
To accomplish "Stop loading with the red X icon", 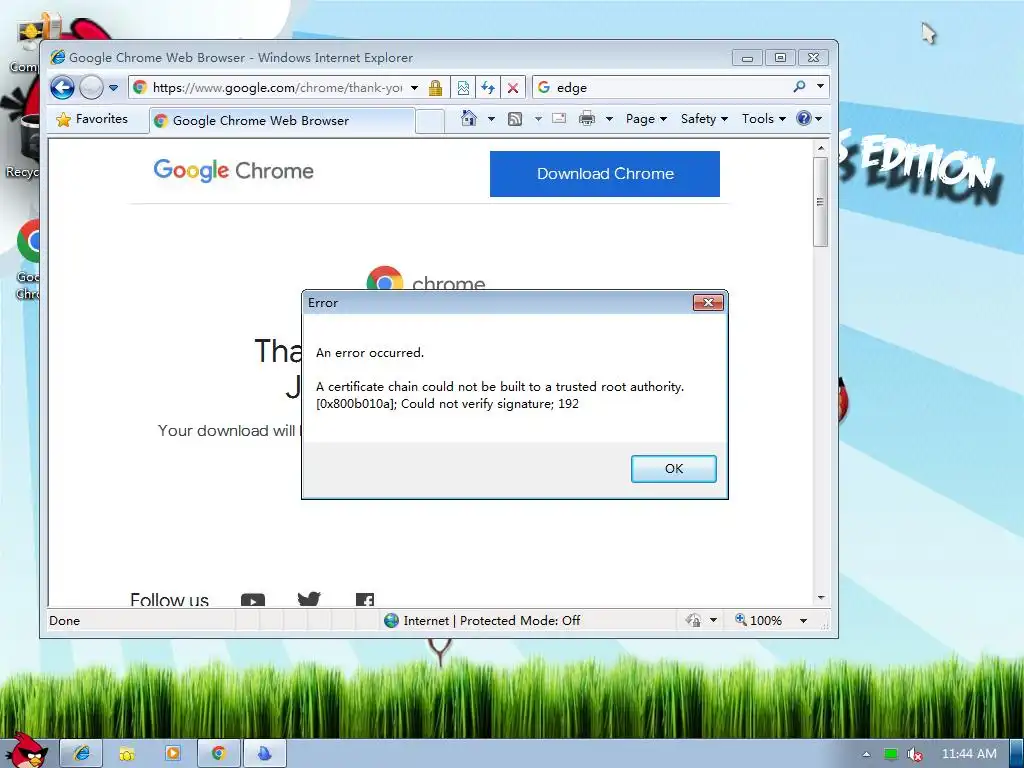I will click(x=513, y=88).
